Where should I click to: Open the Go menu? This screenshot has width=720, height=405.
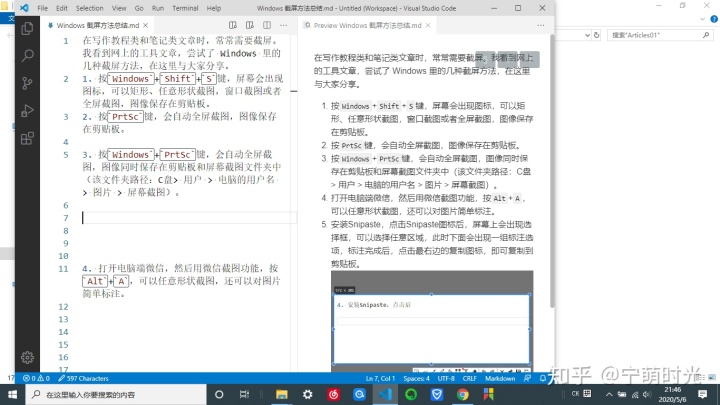pyautogui.click(x=139, y=8)
